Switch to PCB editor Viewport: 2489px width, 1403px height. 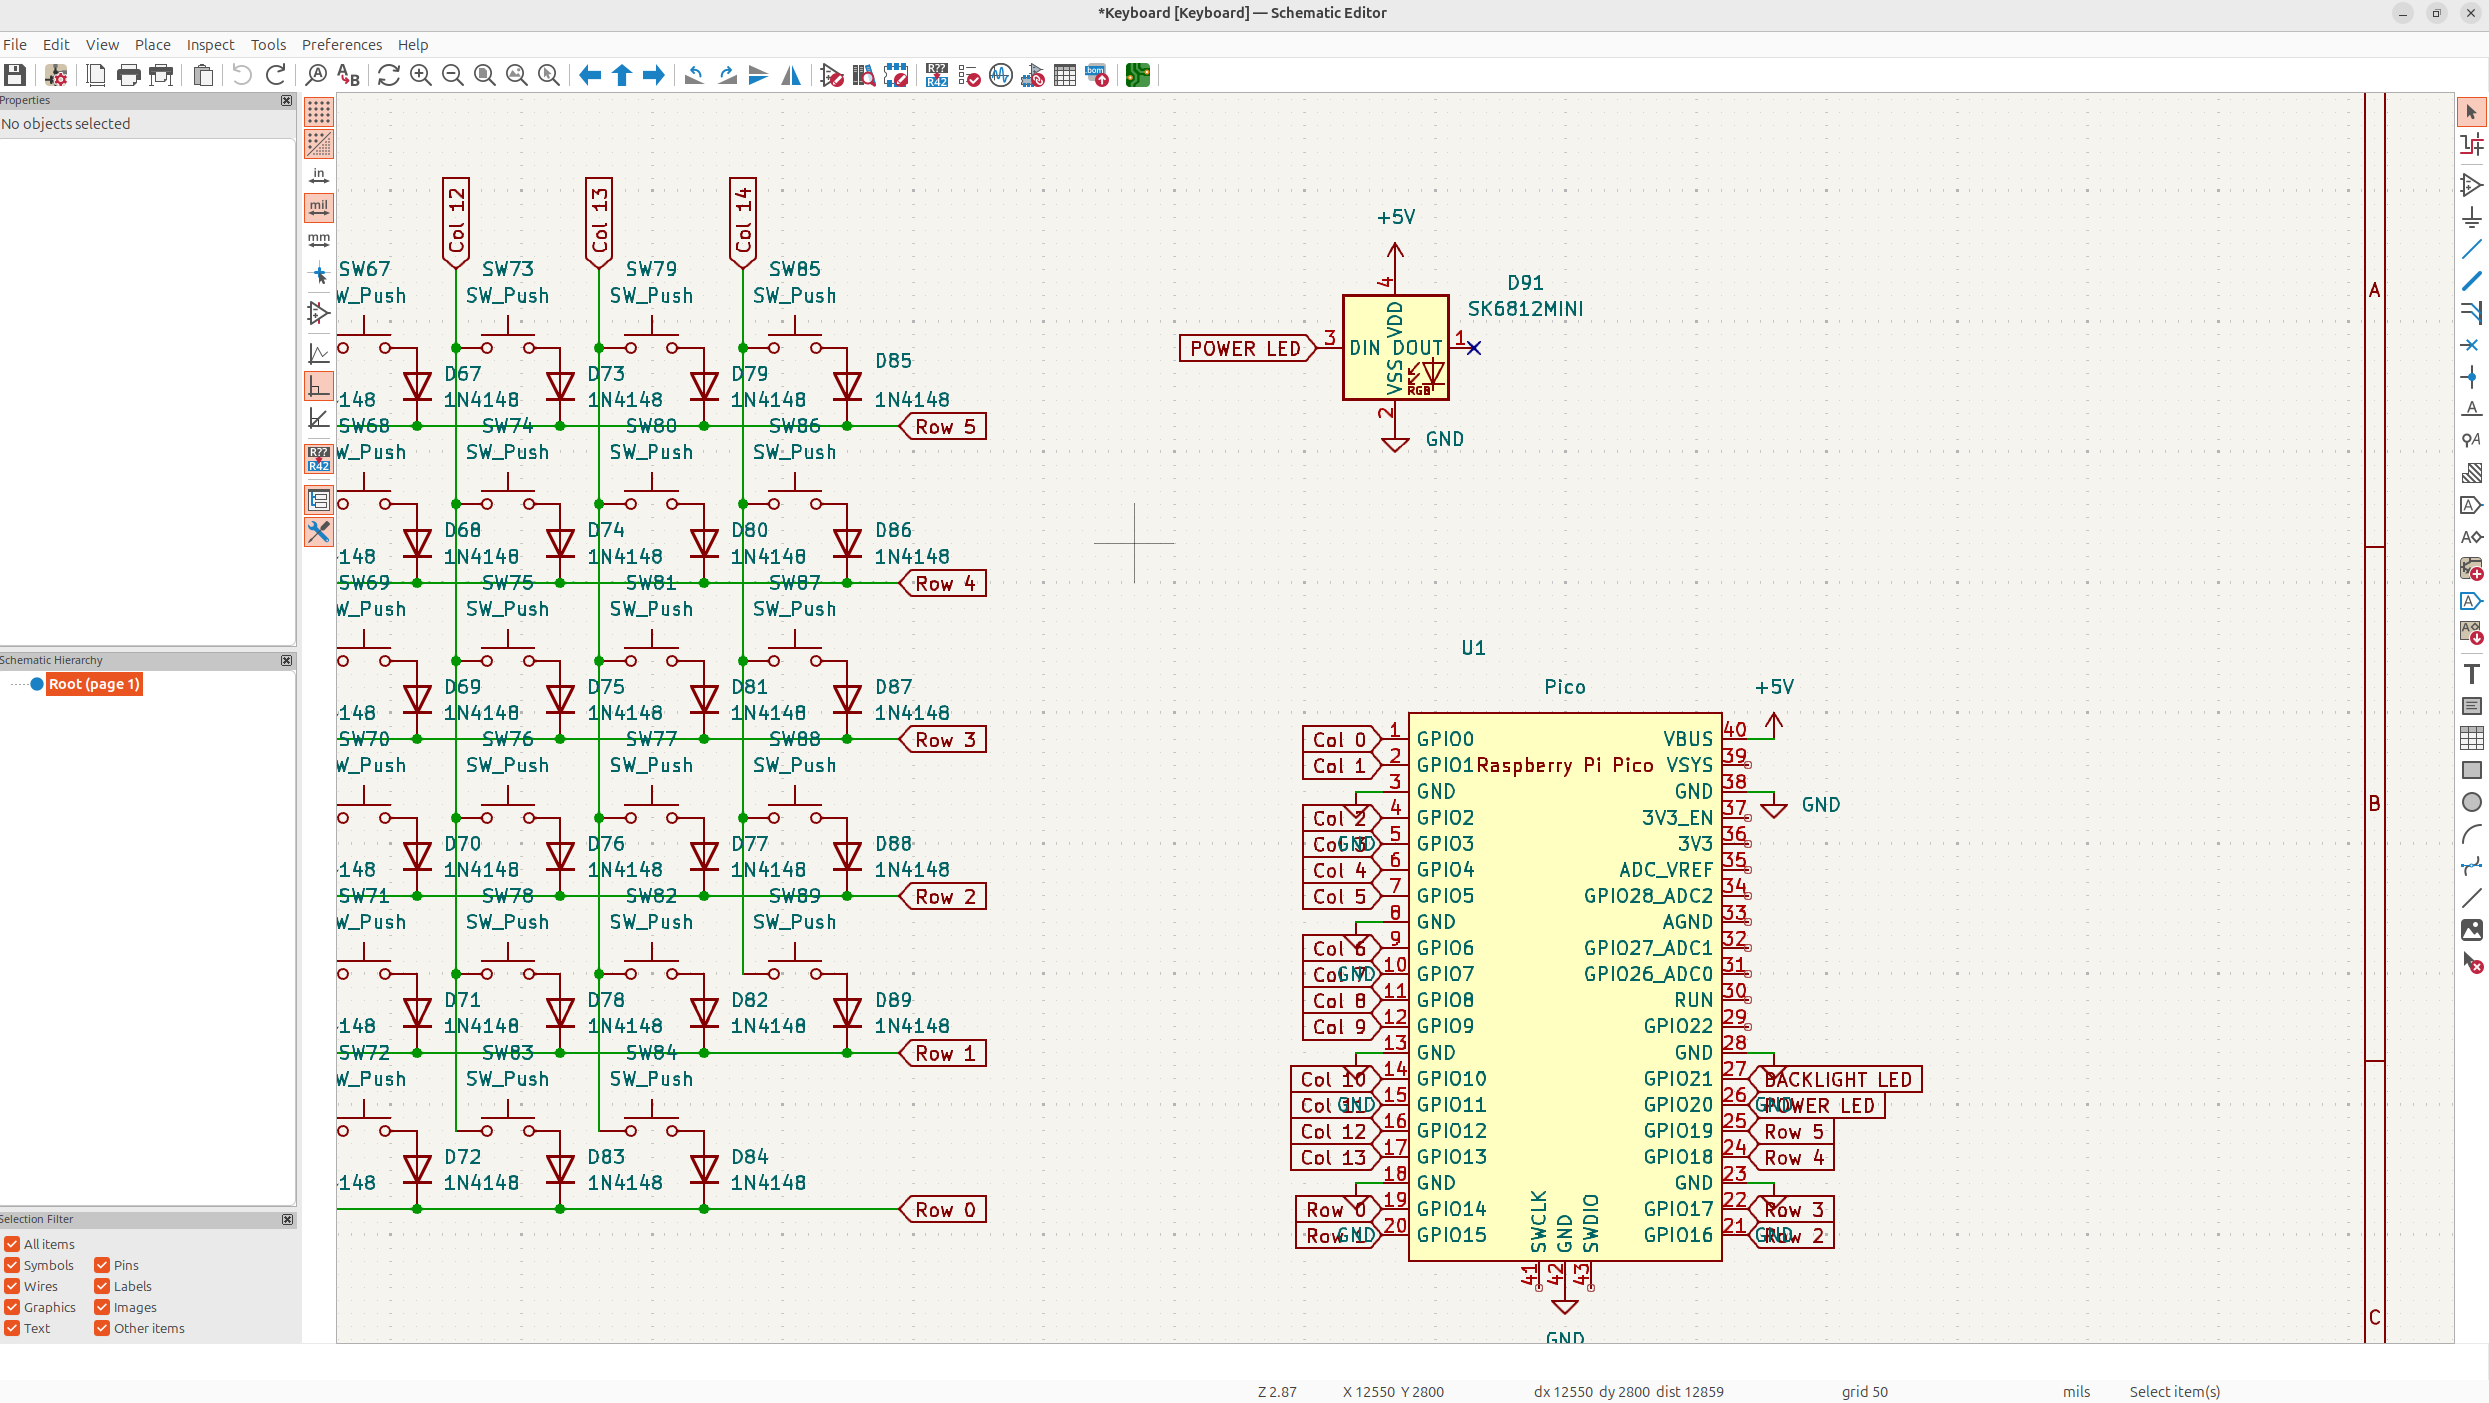[x=1138, y=75]
